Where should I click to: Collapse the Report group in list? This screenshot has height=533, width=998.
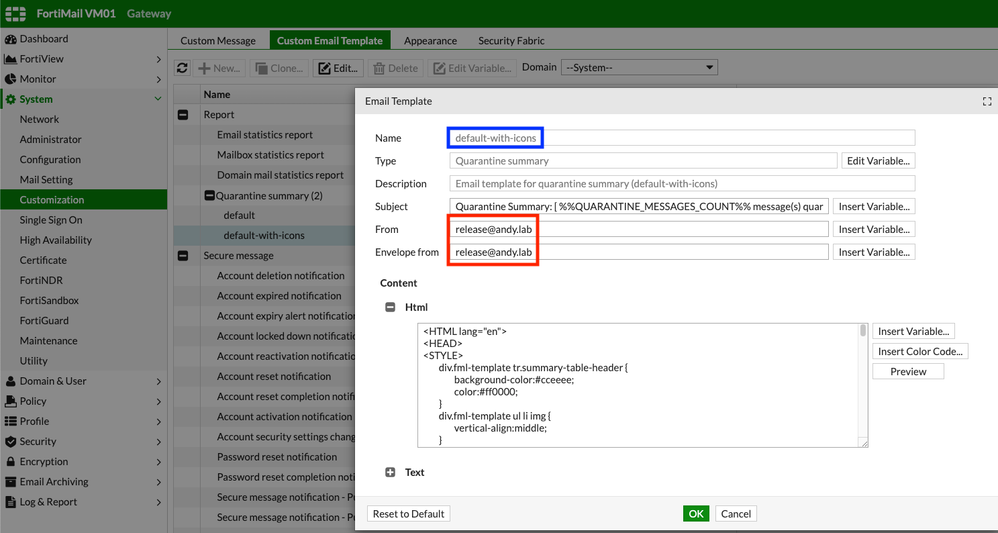(x=183, y=115)
